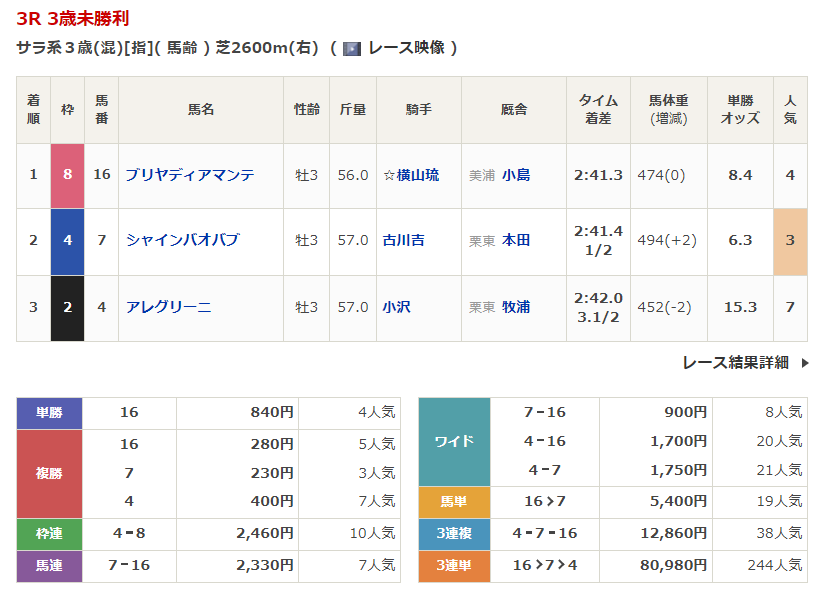Click the arrow beside レース結果詳細
This screenshot has height=593, width=823.
pyautogui.click(x=805, y=363)
